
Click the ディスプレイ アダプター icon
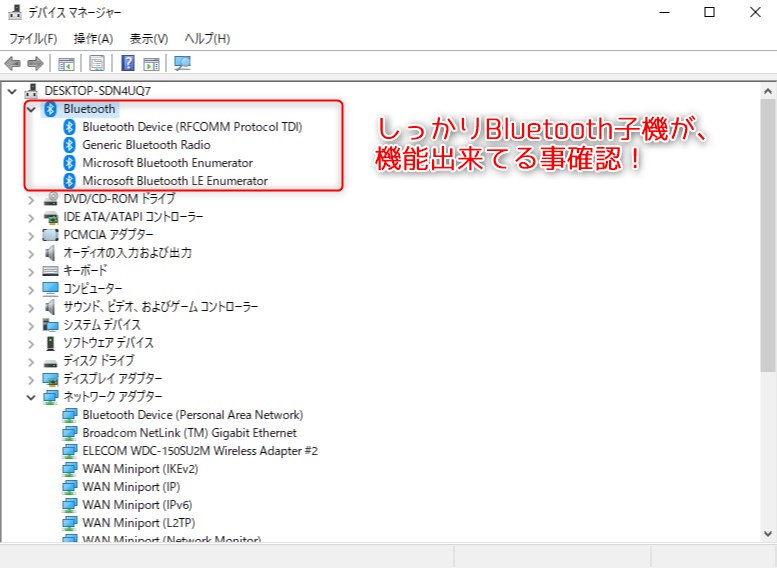[x=51, y=379]
